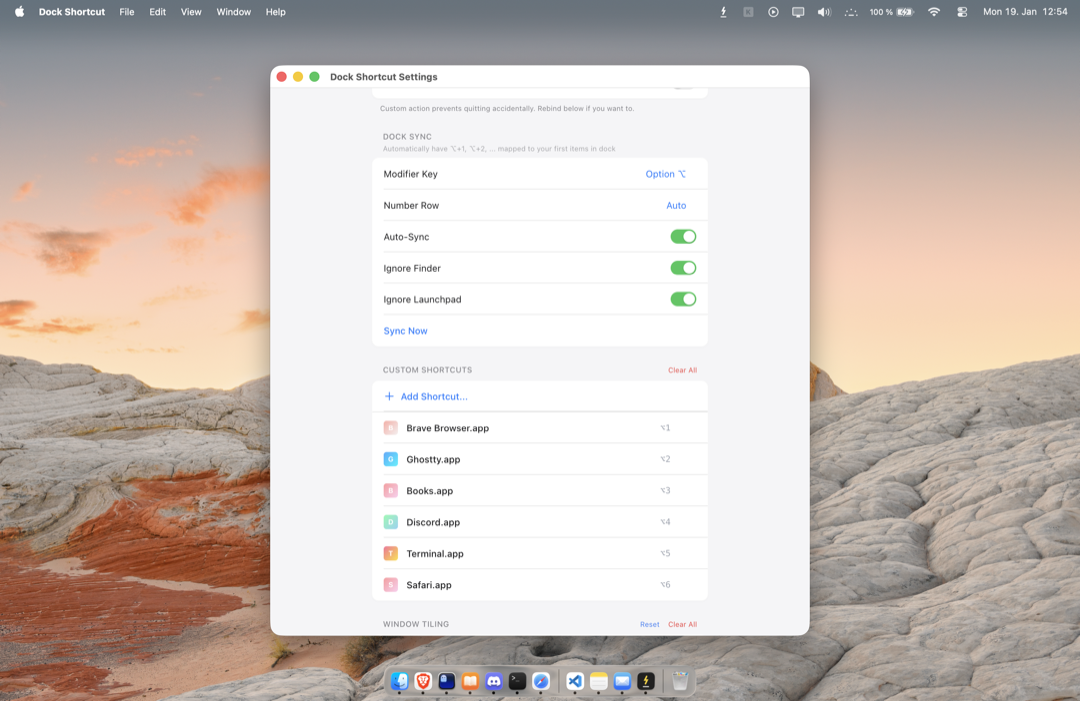The height and width of the screenshot is (701, 1080).
Task: Click the Safari.app icon in the shortcuts list
Action: [x=390, y=585]
